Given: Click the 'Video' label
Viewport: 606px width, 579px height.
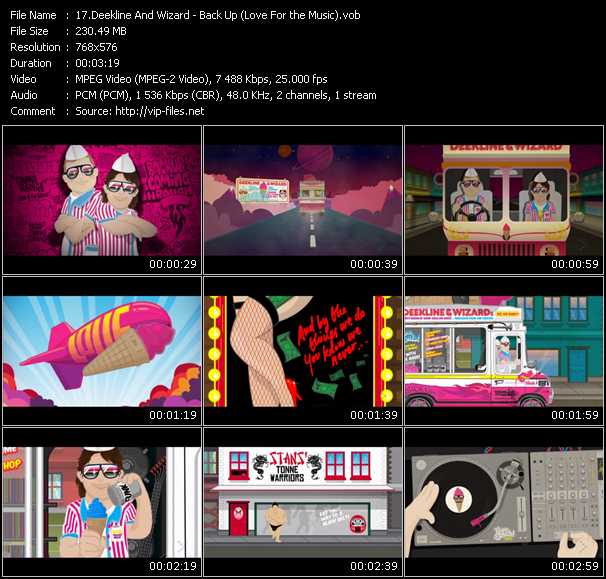Looking at the screenshot, I should tap(23, 79).
